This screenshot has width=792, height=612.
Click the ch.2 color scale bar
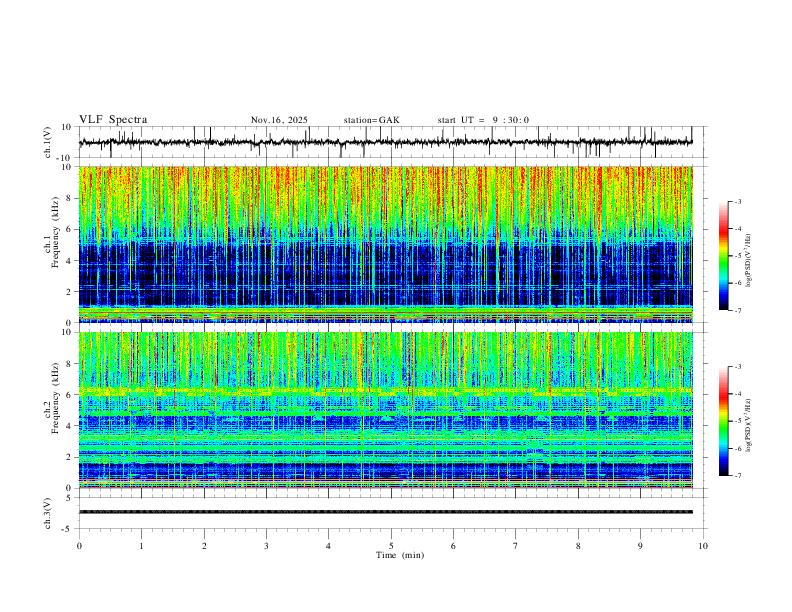(724, 421)
